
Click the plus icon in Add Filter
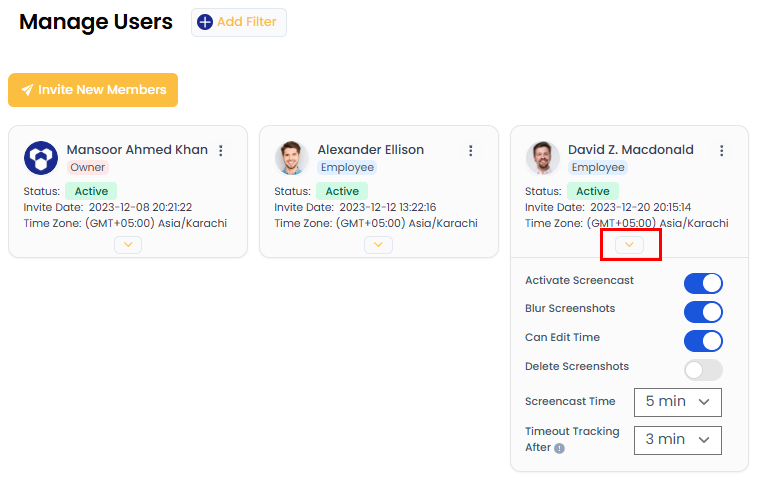click(205, 22)
